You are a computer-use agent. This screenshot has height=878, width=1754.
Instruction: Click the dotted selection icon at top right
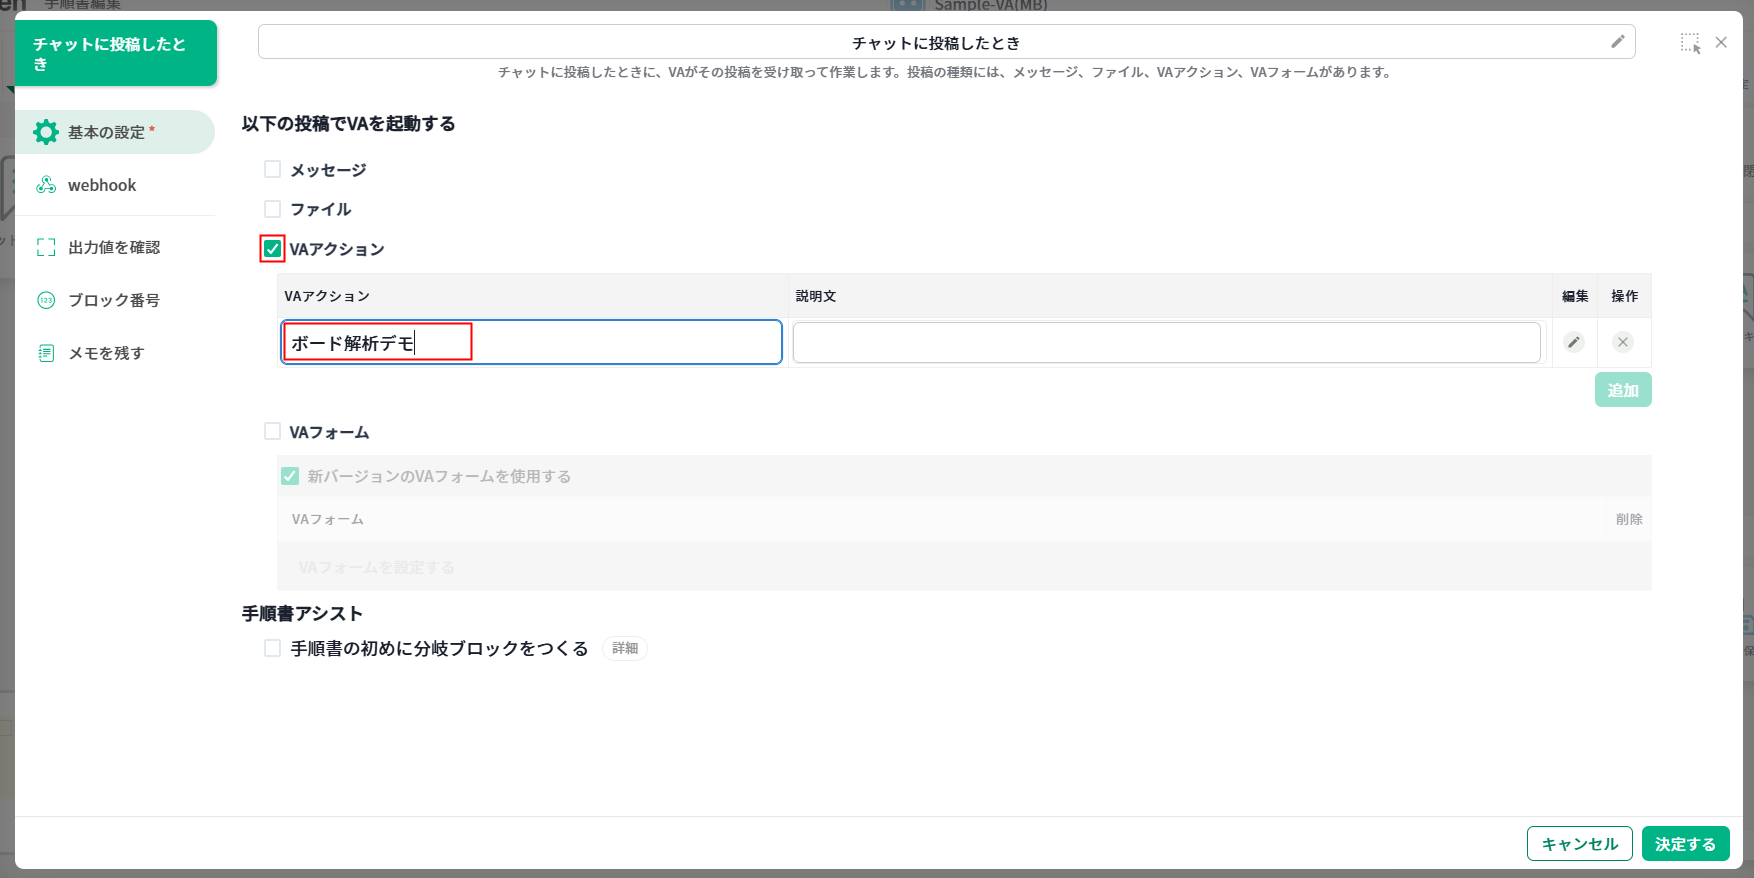[1690, 43]
